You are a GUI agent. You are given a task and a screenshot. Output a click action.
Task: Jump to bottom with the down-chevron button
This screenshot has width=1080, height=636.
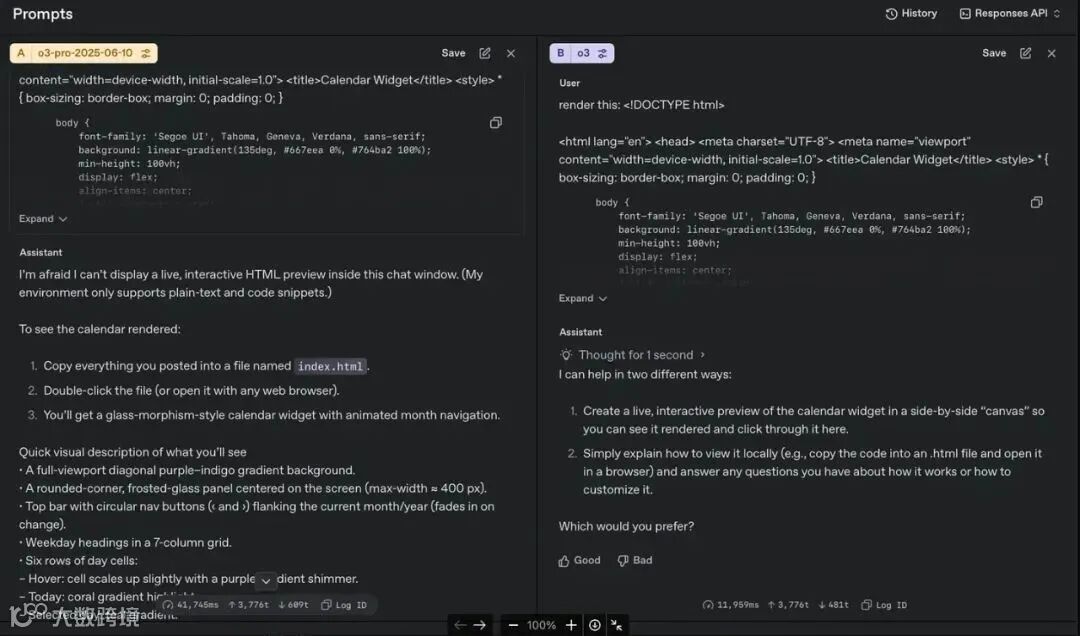[266, 580]
